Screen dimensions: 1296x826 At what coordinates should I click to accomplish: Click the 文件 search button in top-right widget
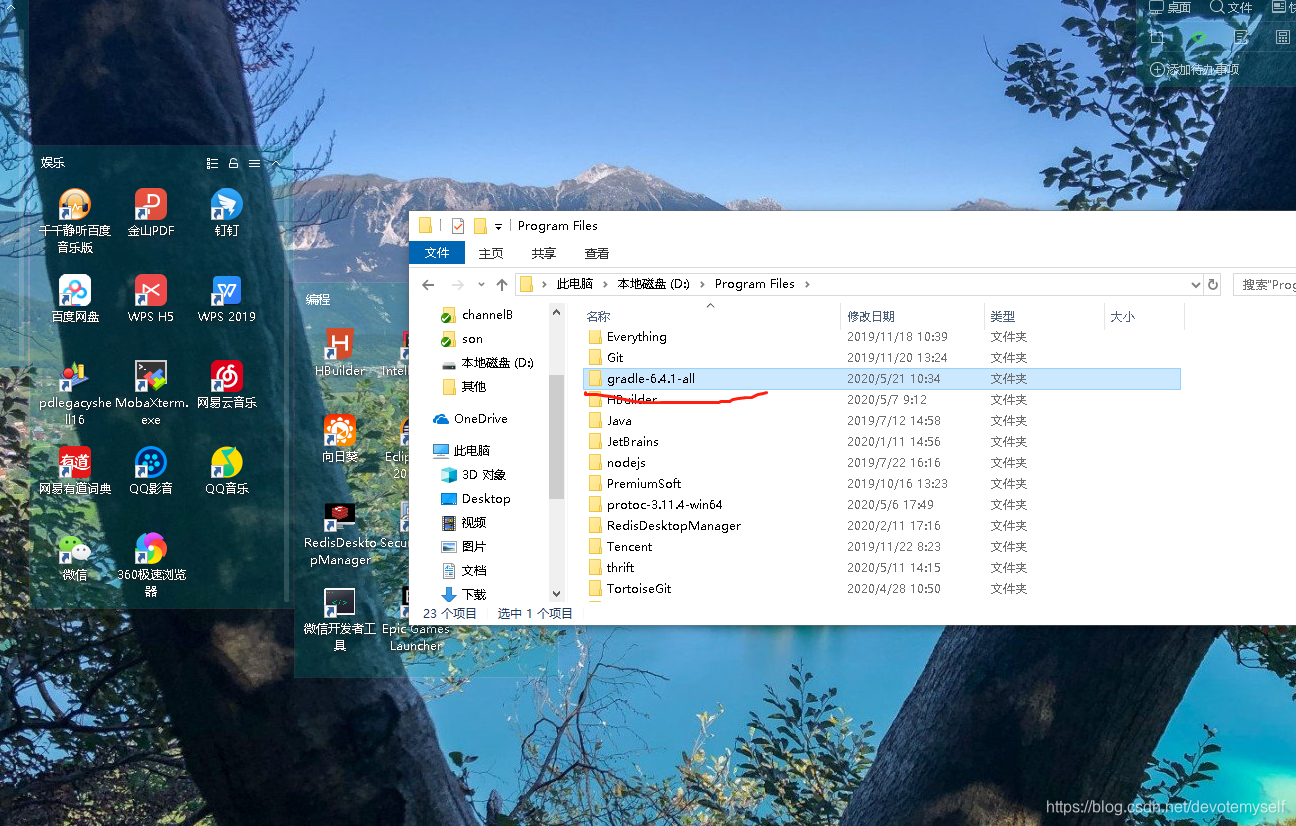click(x=1231, y=7)
